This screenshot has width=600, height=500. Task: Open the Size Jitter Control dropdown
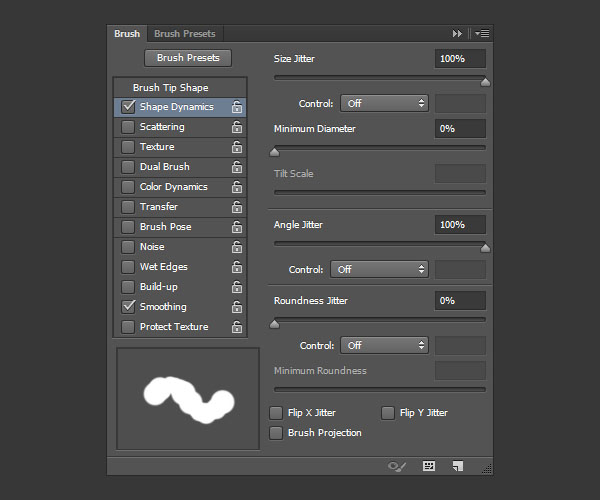click(x=384, y=103)
